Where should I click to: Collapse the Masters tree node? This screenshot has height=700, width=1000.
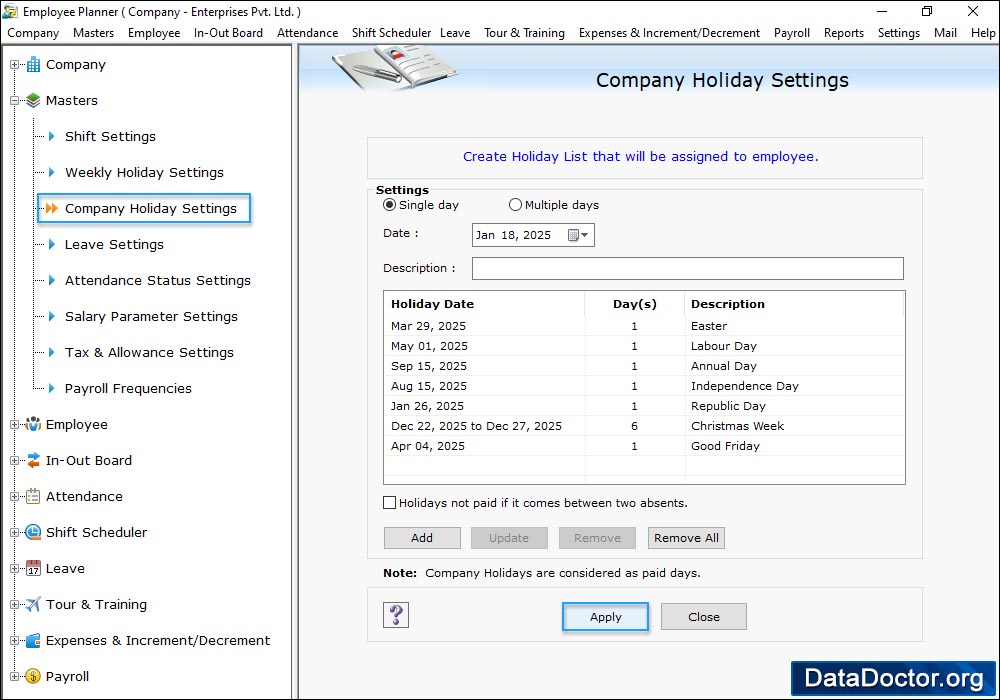click(x=14, y=100)
